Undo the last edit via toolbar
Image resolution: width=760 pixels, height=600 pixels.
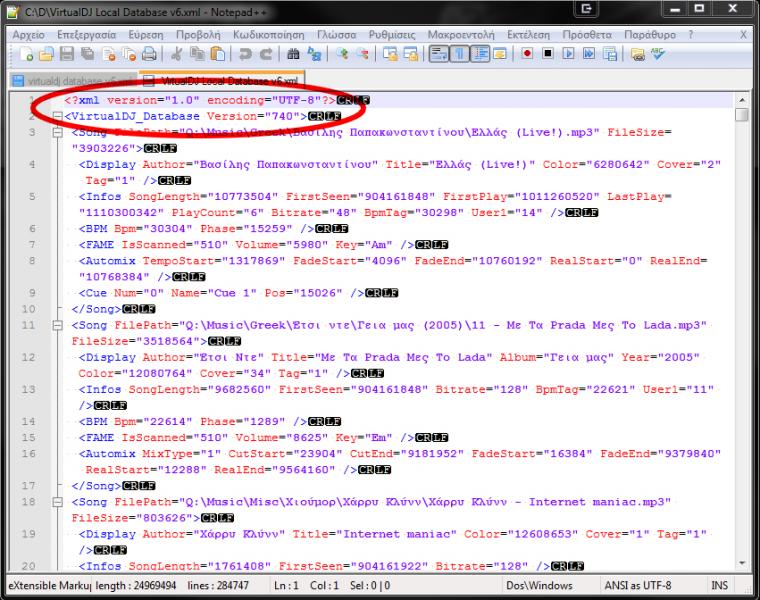pos(245,54)
